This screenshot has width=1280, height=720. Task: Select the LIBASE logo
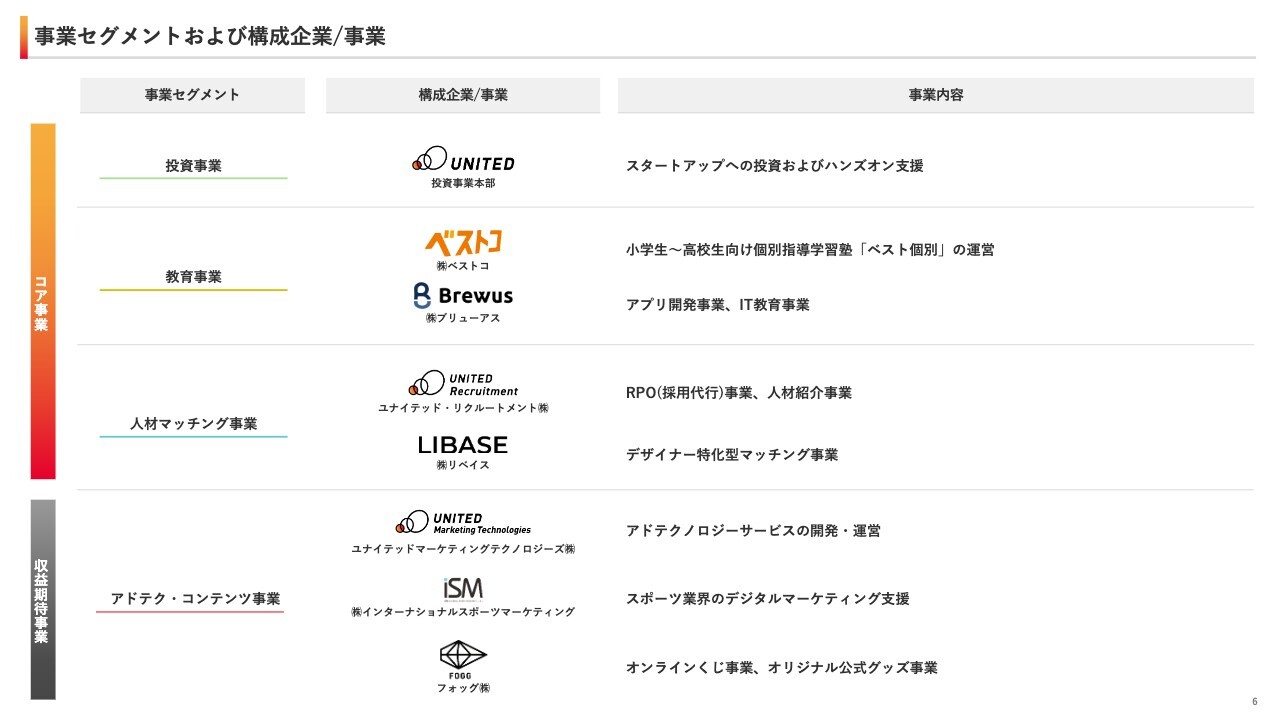coord(463,445)
